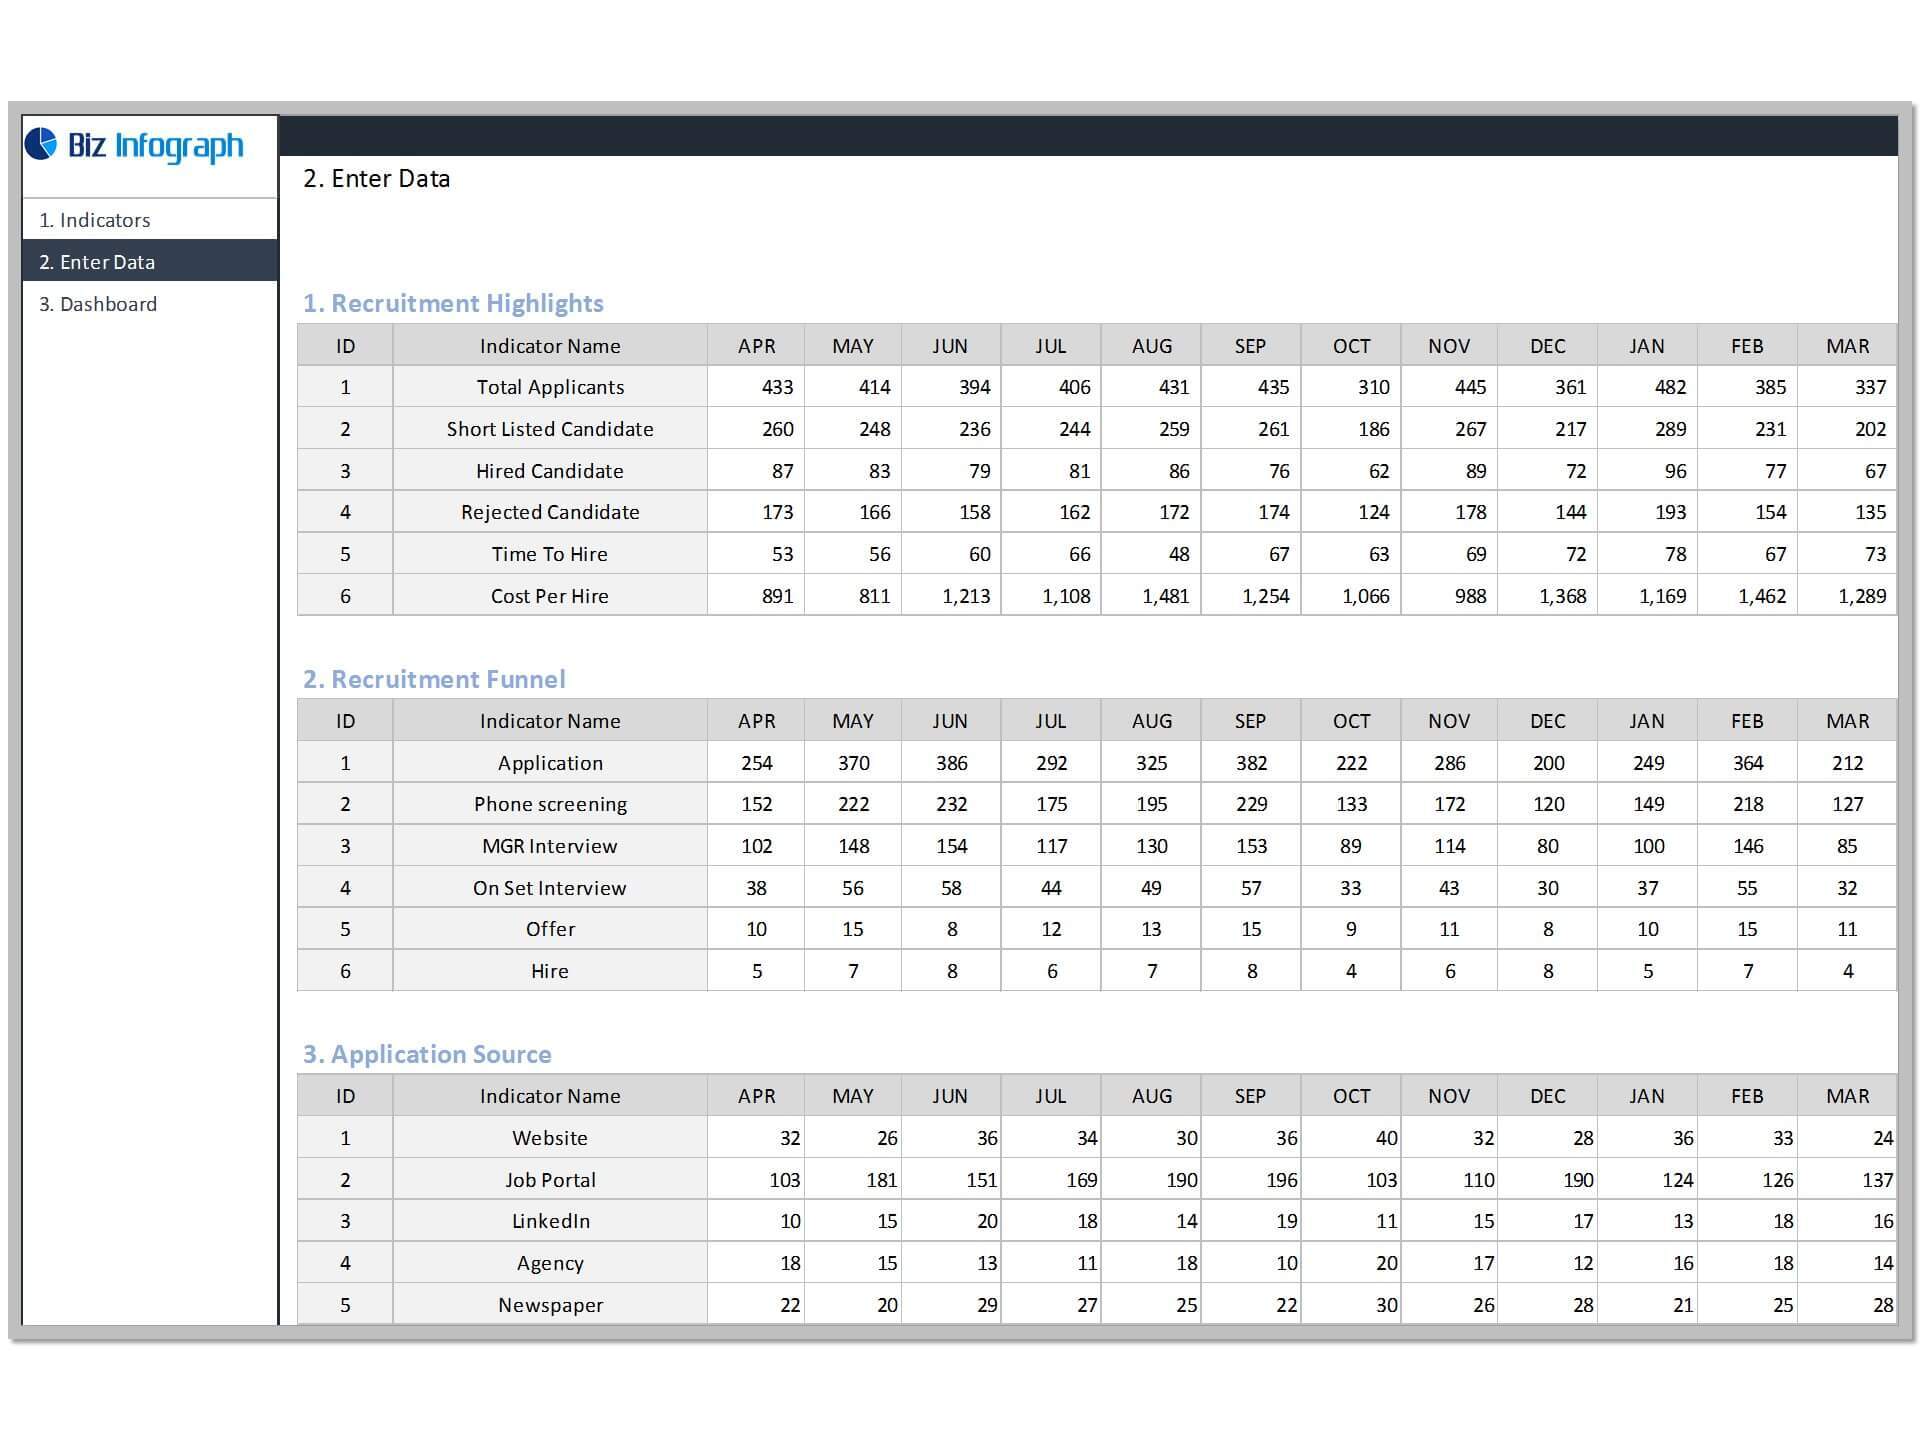Go to the 3. Dashboard page

click(150, 304)
